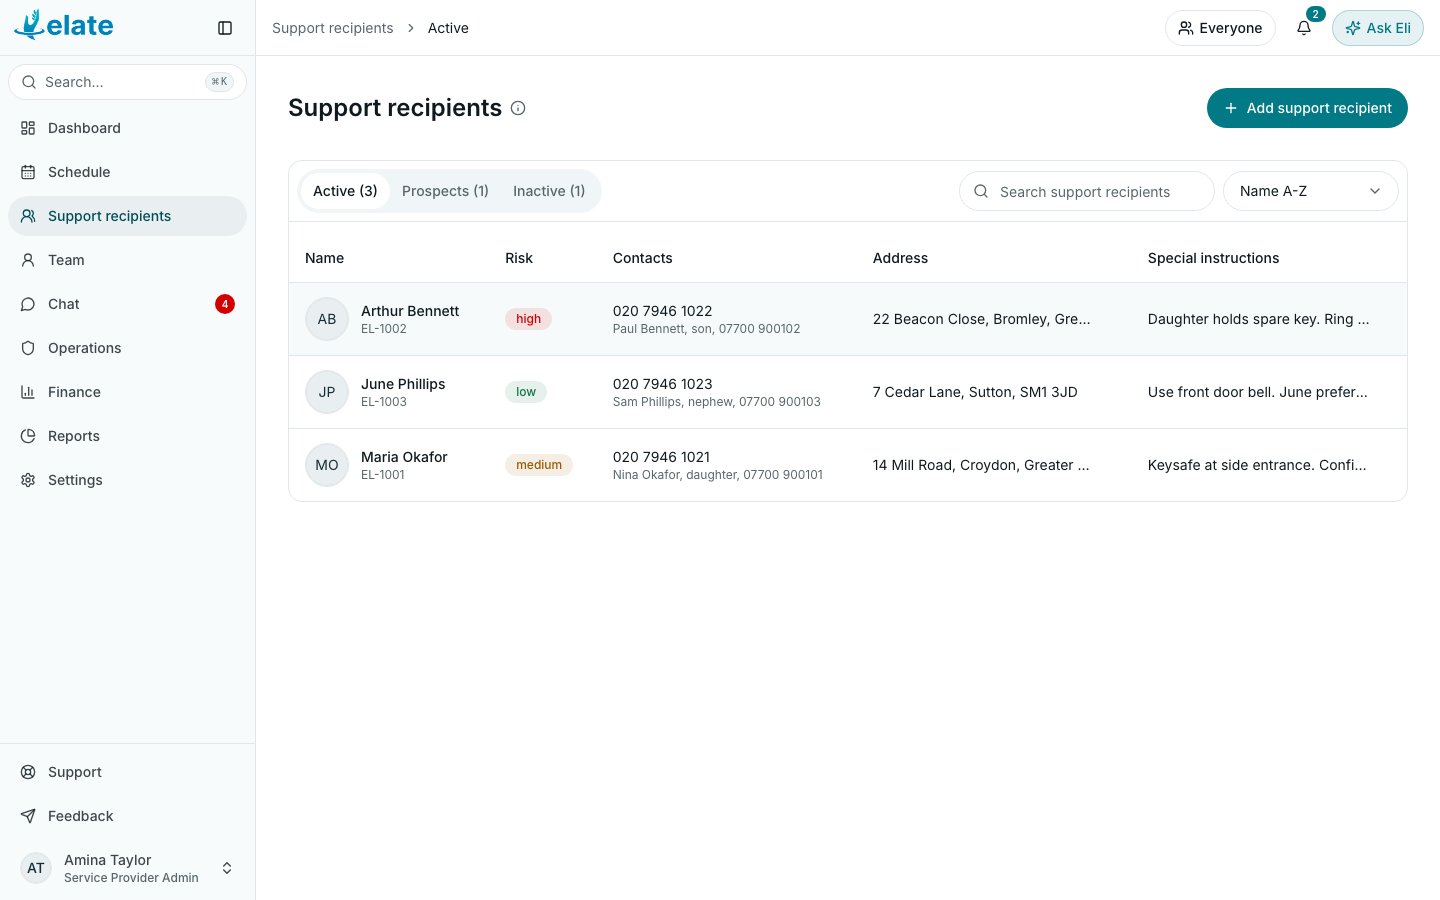
Task: Open Support recipients in the sidebar
Action: [128, 216]
